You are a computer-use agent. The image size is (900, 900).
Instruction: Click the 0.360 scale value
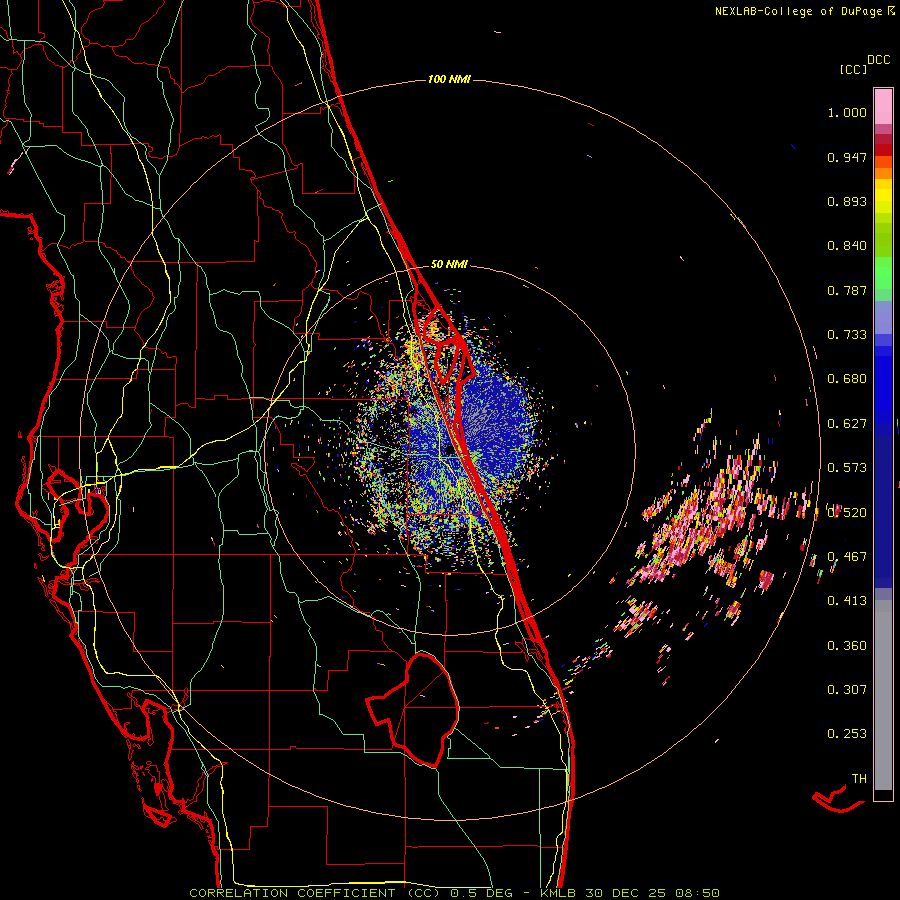847,646
